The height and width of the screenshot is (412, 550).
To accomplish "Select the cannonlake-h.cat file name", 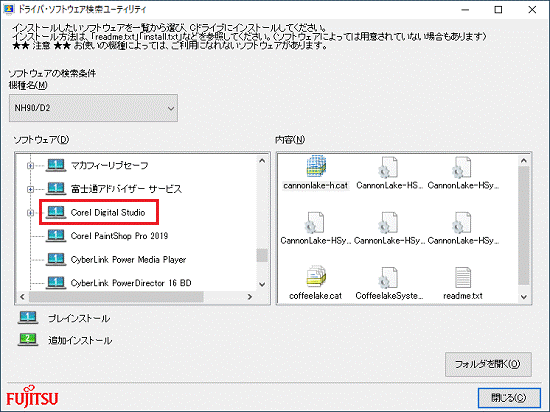I will (x=316, y=185).
